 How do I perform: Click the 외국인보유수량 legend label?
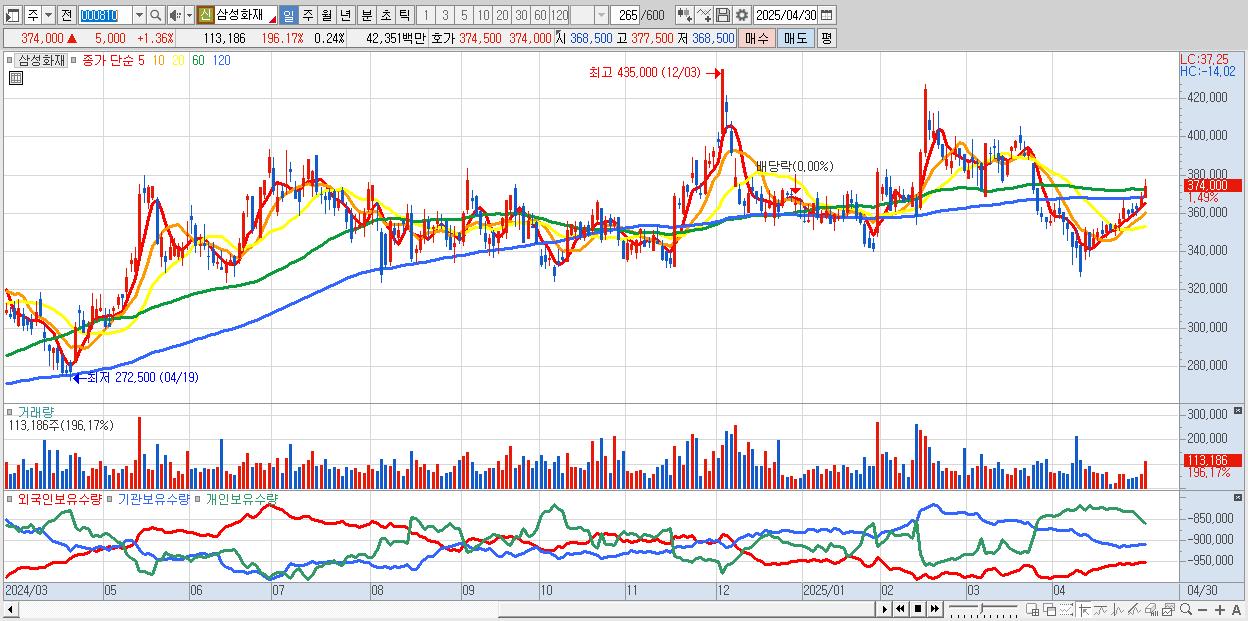59,498
